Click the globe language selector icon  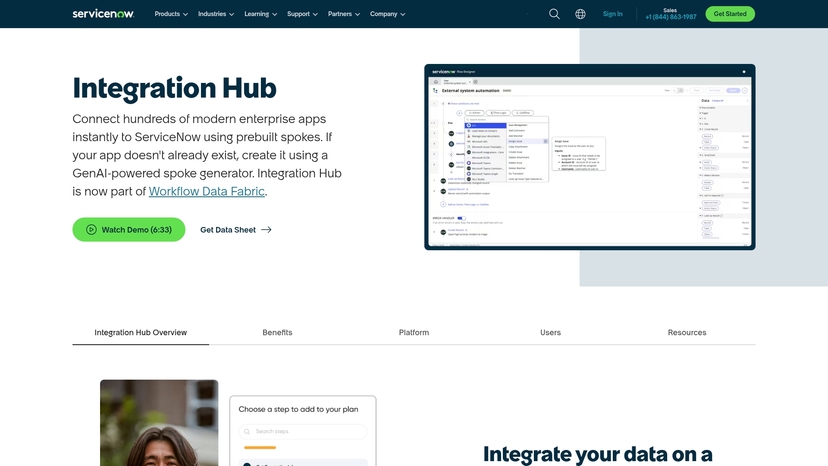point(581,14)
